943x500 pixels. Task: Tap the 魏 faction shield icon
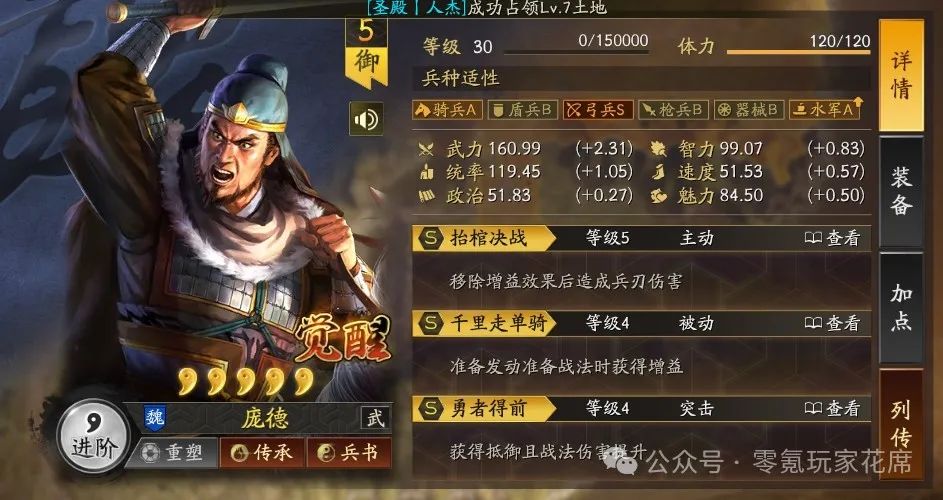click(x=155, y=418)
